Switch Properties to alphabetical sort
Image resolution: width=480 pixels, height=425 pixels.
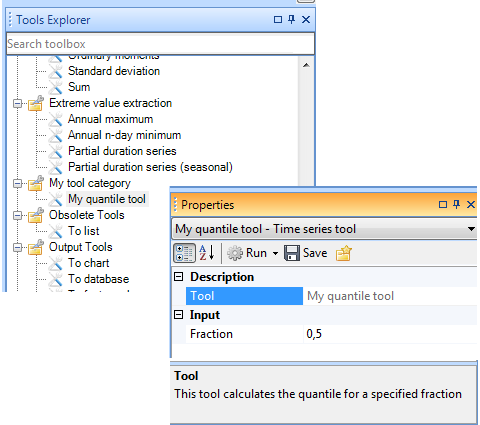click(x=207, y=253)
